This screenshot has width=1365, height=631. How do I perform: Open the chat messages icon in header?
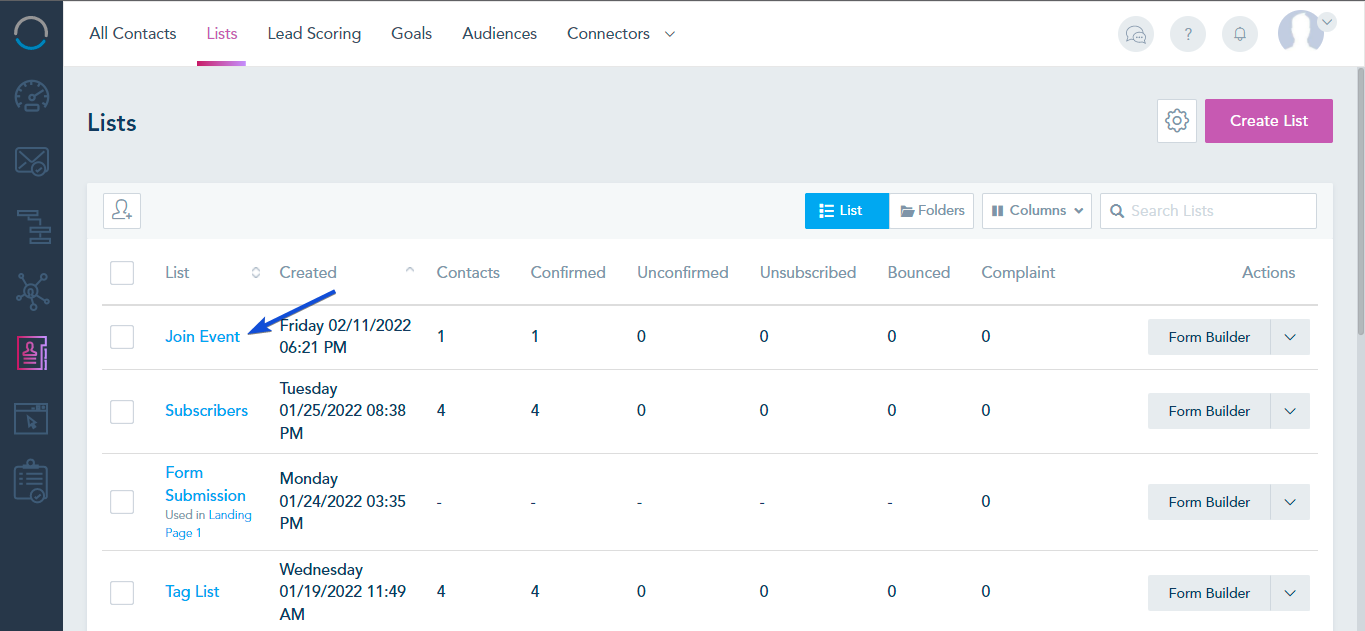point(1136,34)
